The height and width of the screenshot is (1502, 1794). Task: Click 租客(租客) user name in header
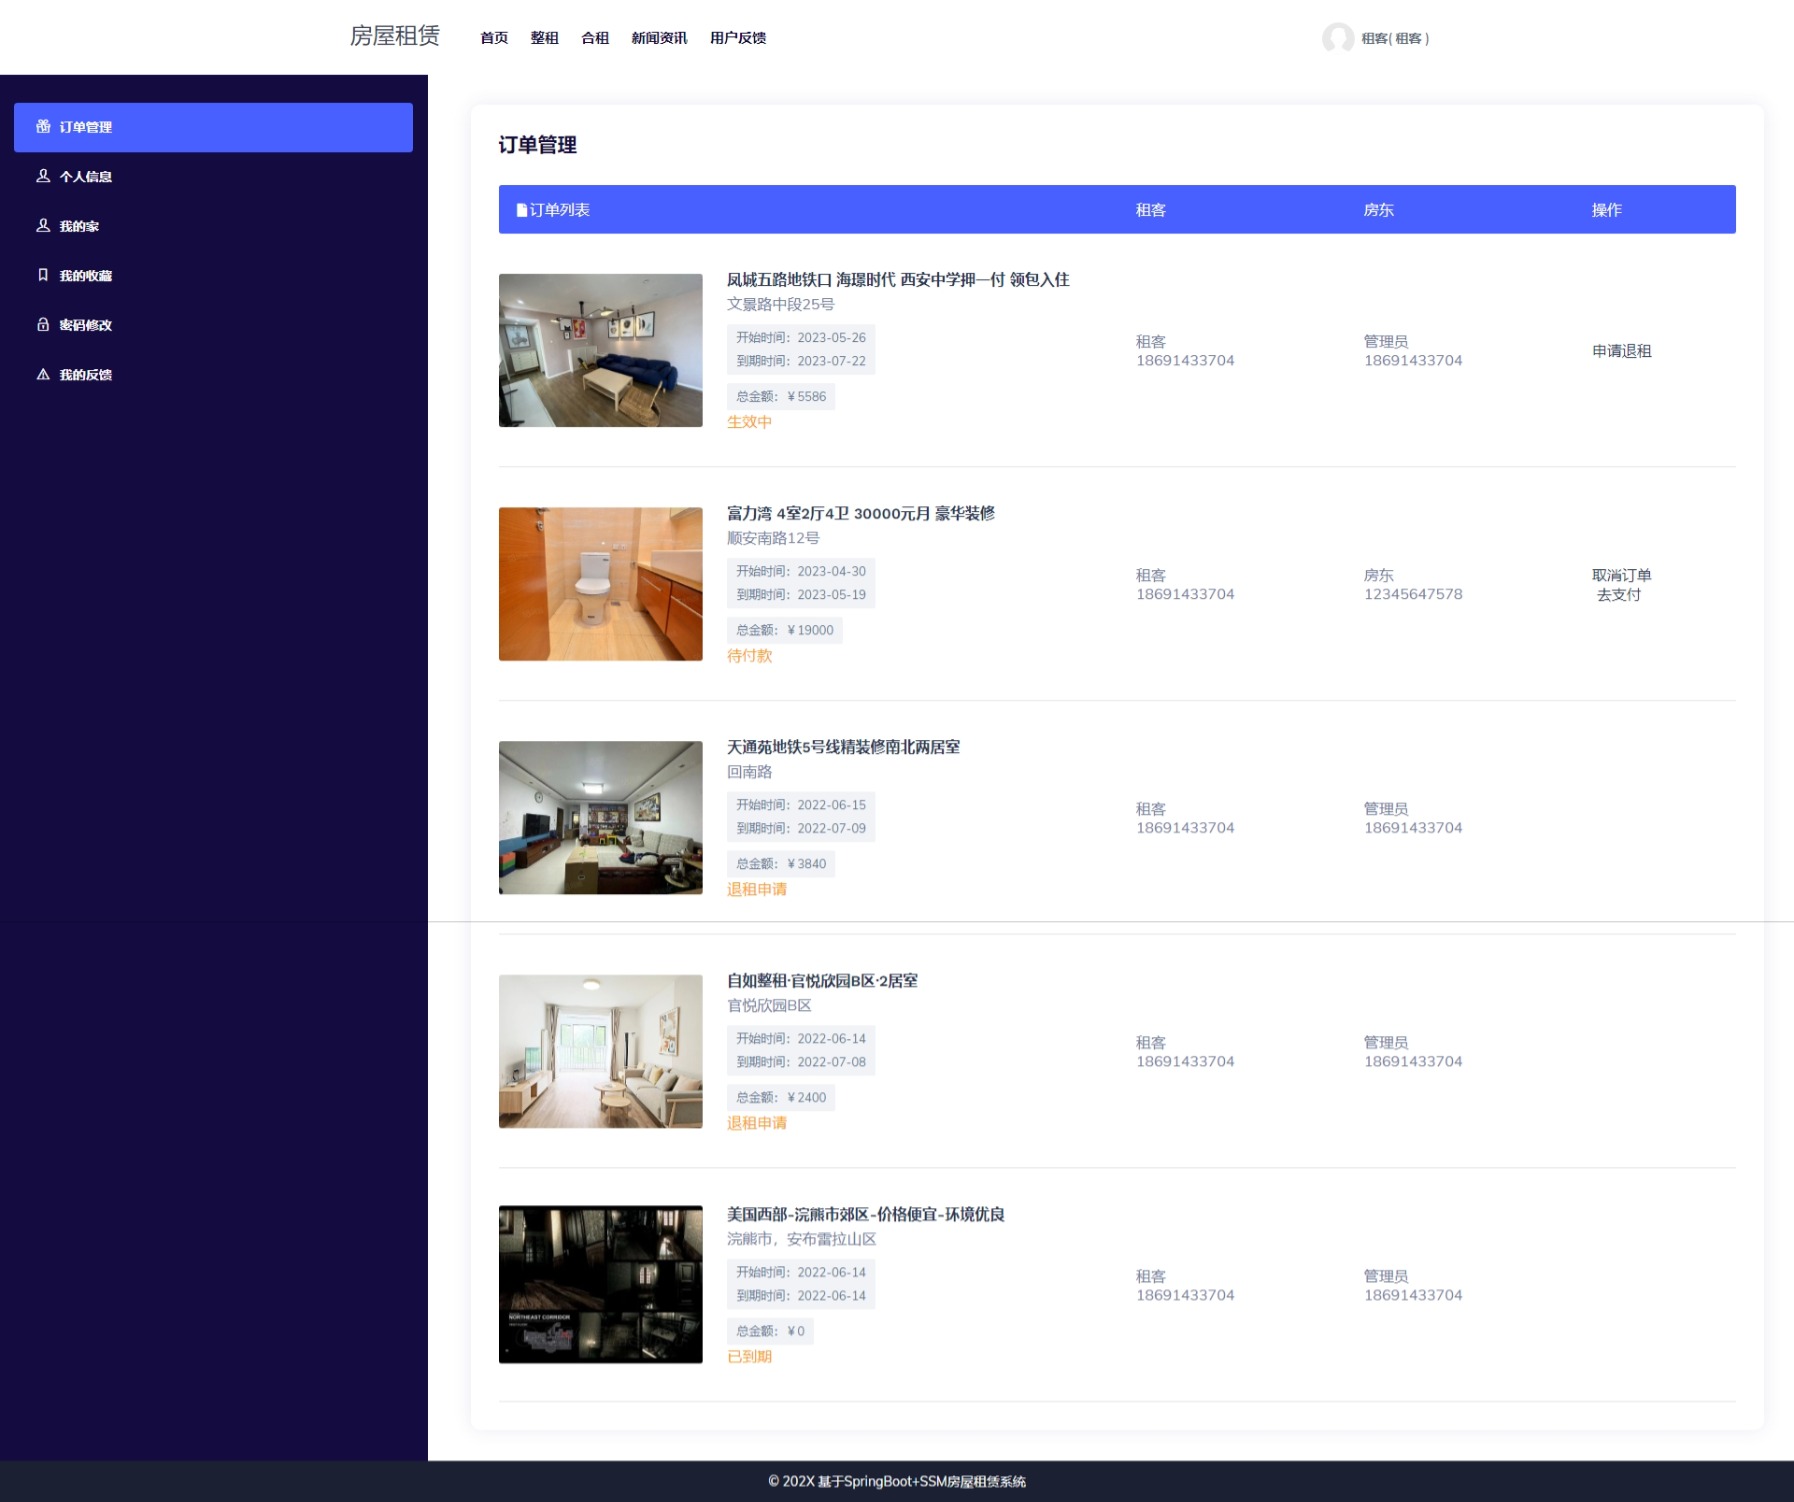pyautogui.click(x=1395, y=38)
